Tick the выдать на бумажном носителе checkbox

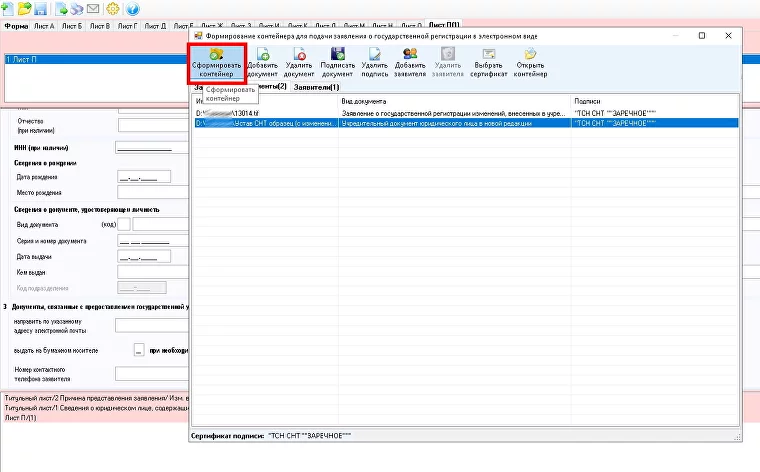(x=139, y=350)
